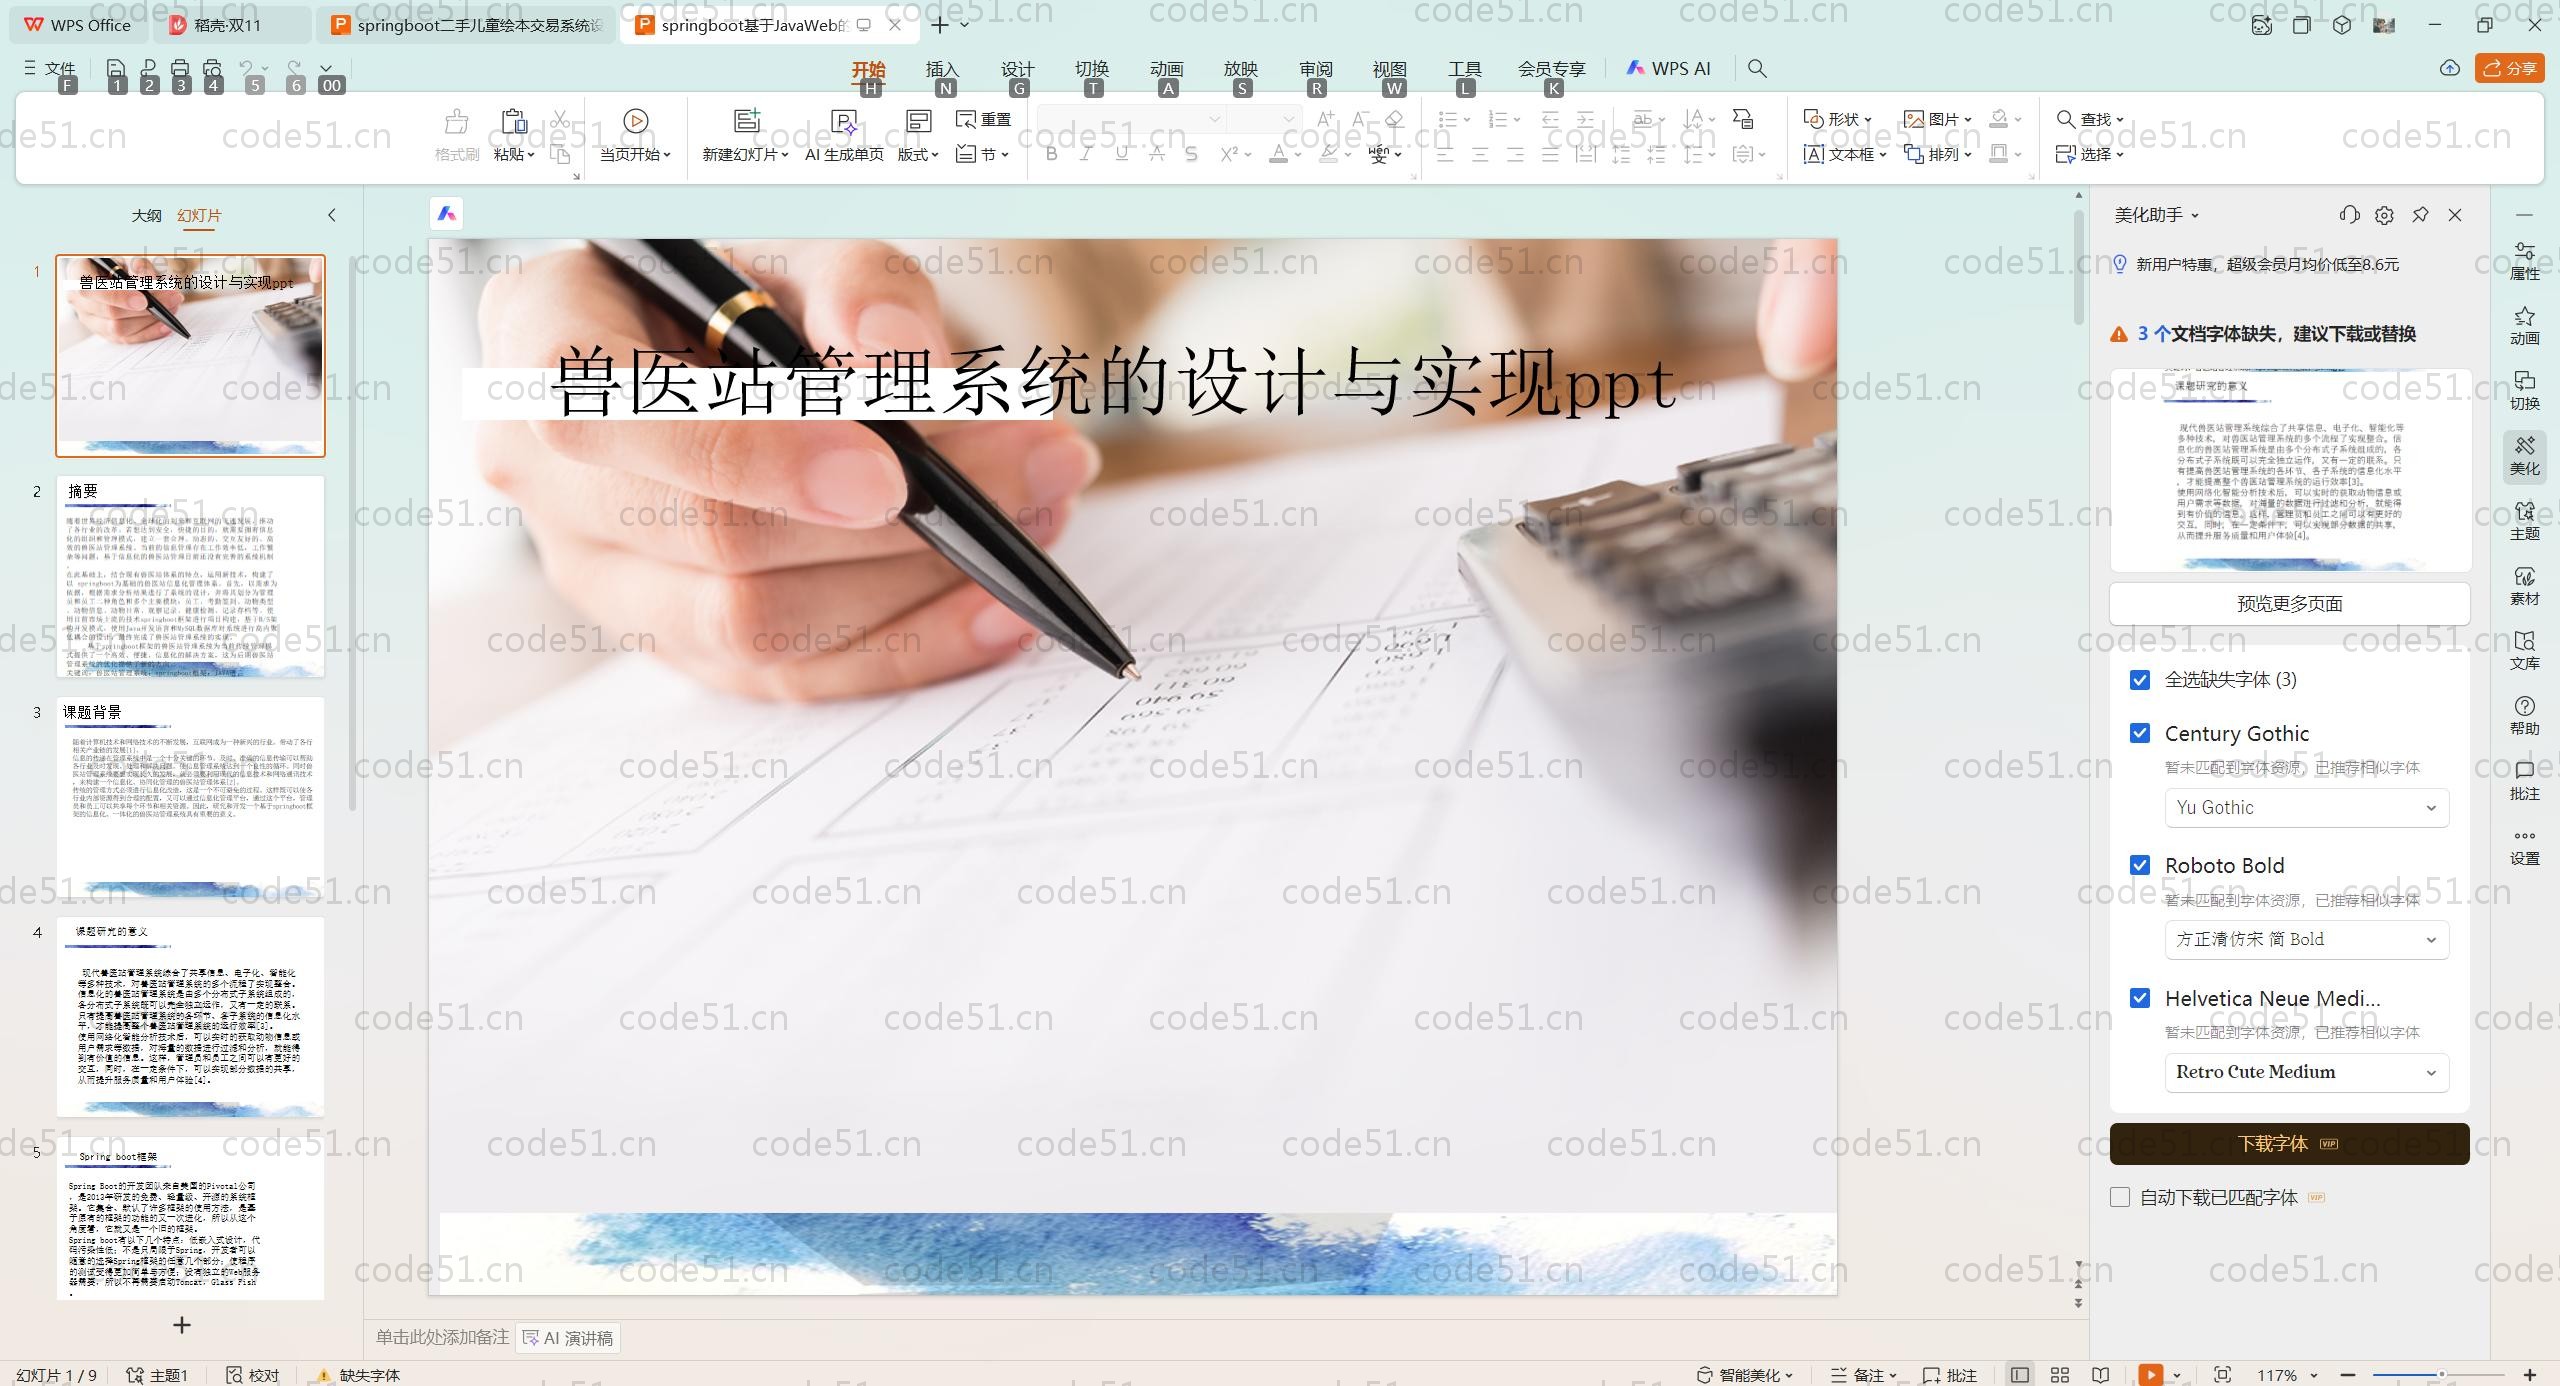Click the search icon in ribbon tabs
This screenshot has height=1386, width=2560.
[x=1757, y=69]
